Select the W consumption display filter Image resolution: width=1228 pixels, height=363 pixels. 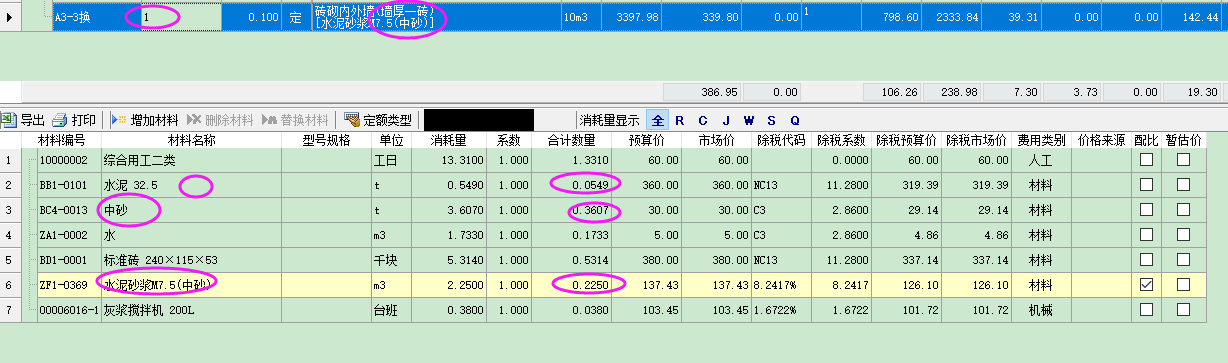[x=748, y=120]
